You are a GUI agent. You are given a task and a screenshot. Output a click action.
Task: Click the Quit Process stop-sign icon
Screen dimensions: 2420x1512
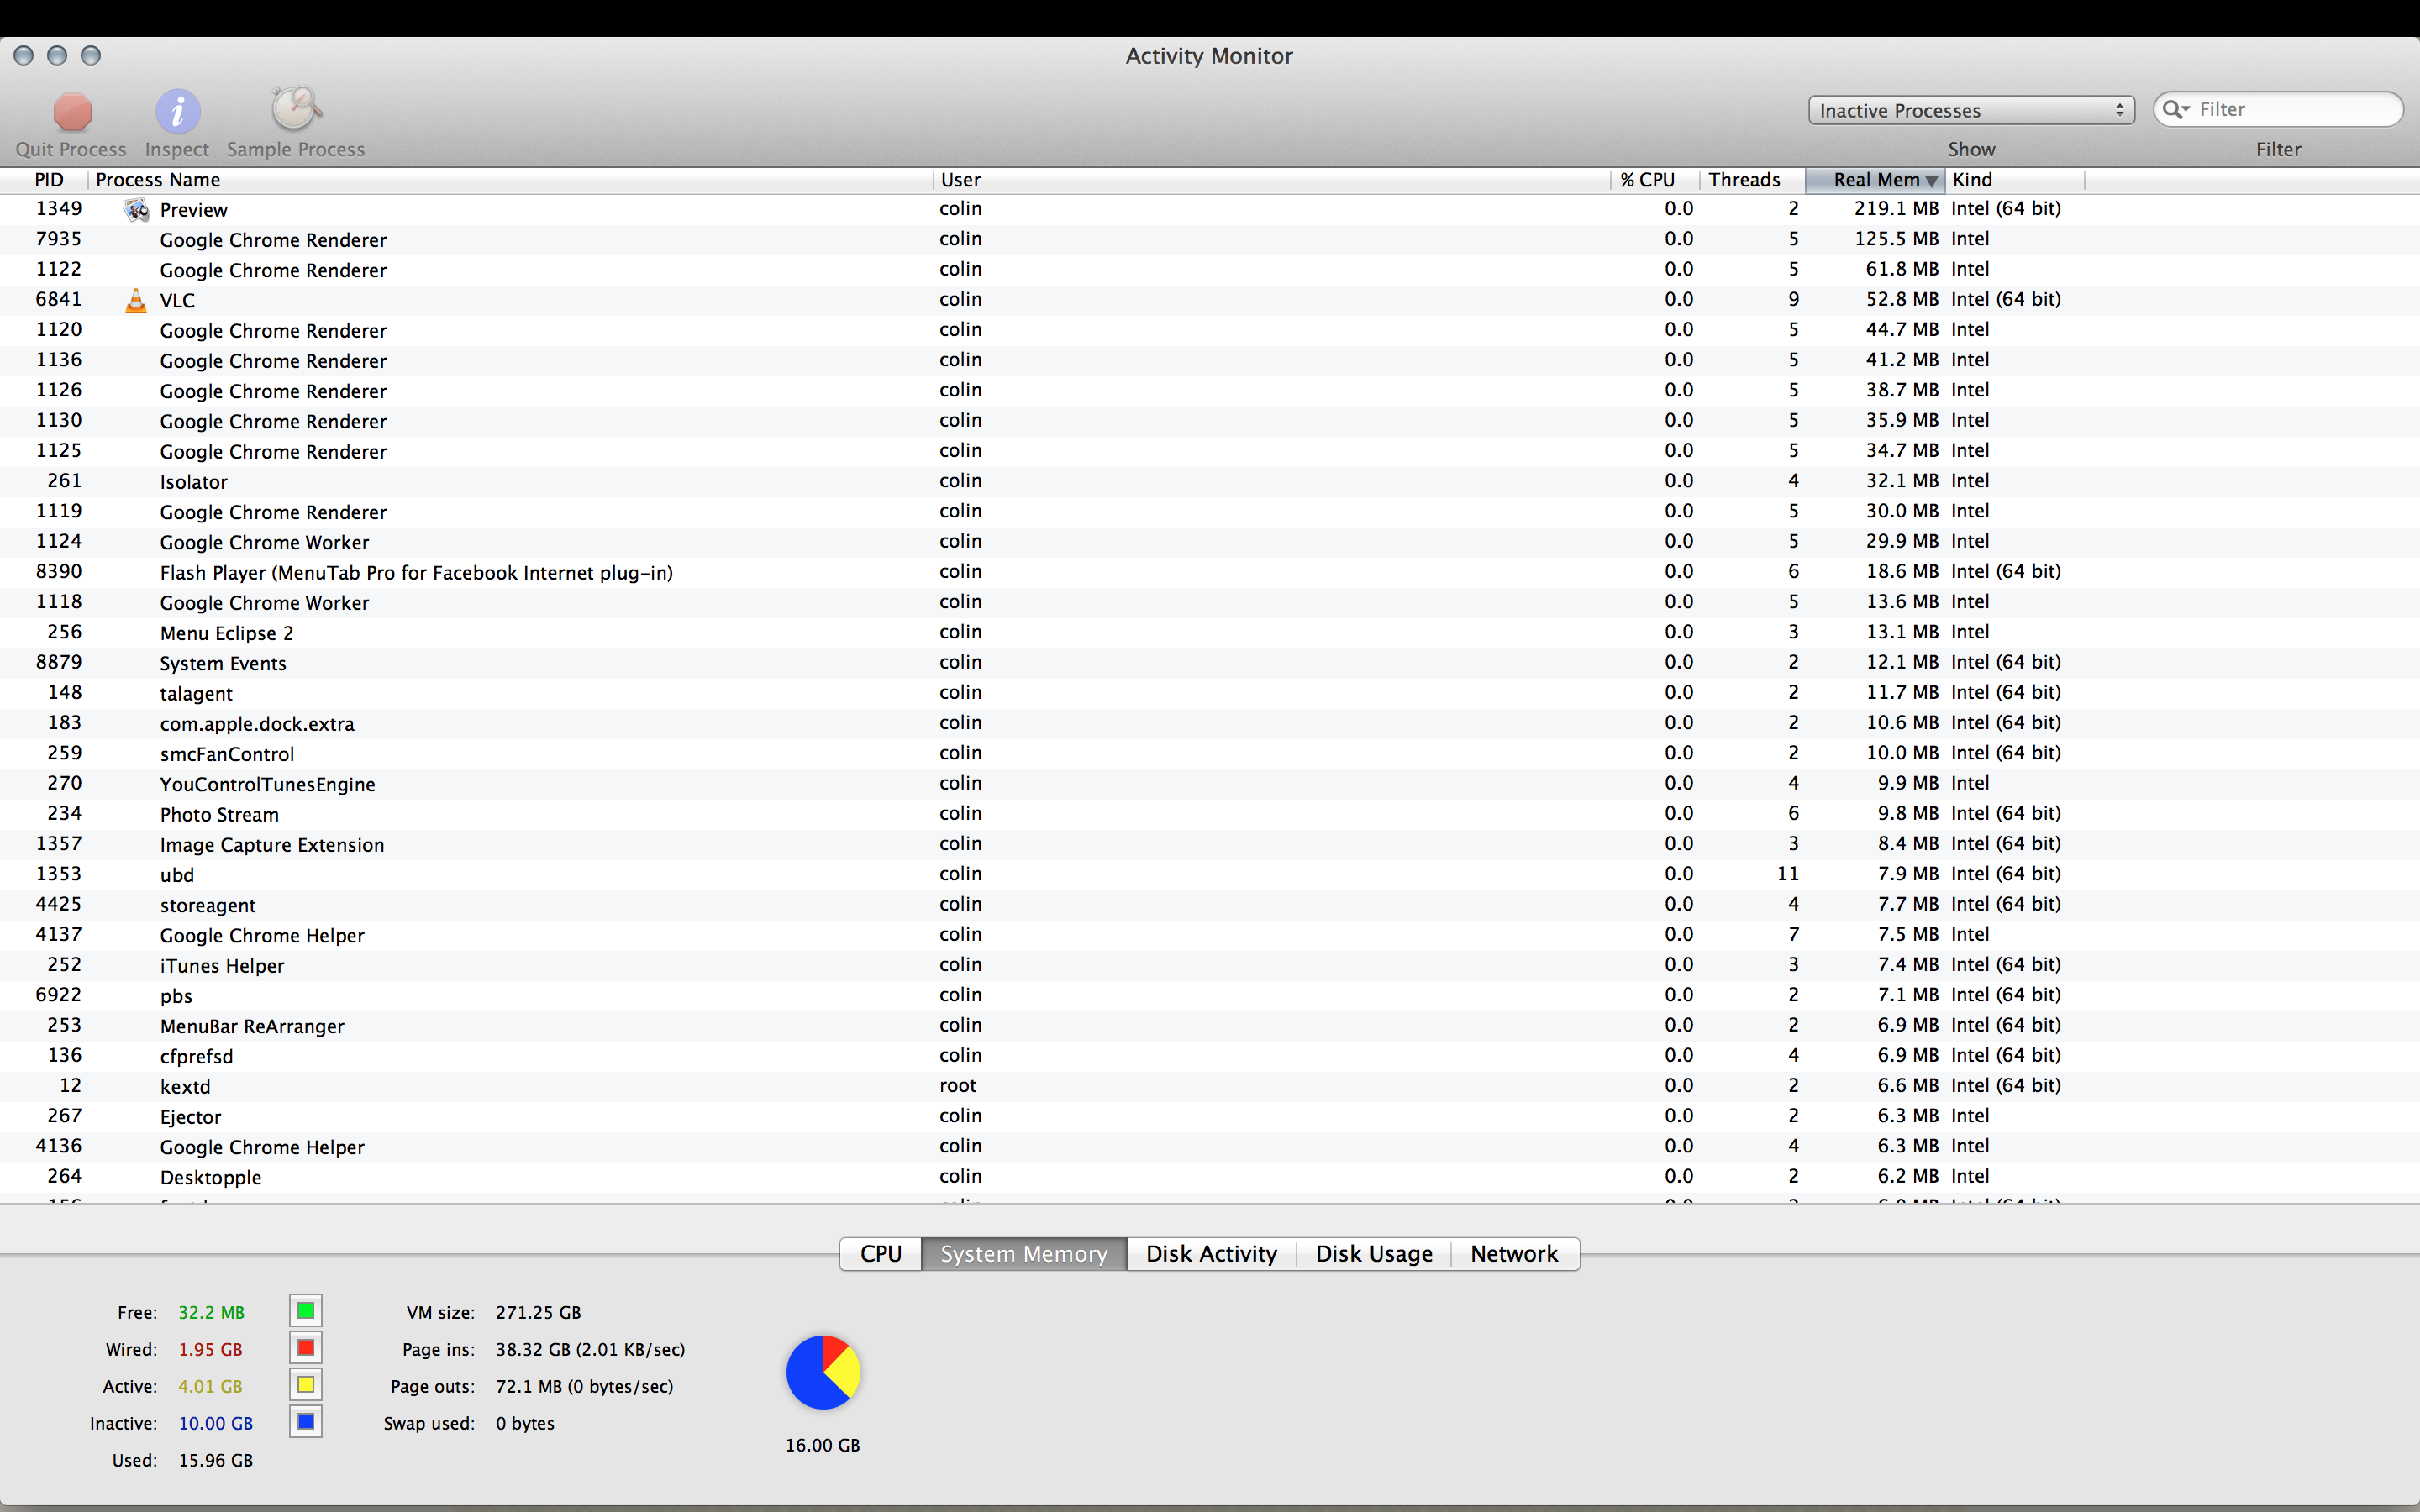[x=72, y=112]
